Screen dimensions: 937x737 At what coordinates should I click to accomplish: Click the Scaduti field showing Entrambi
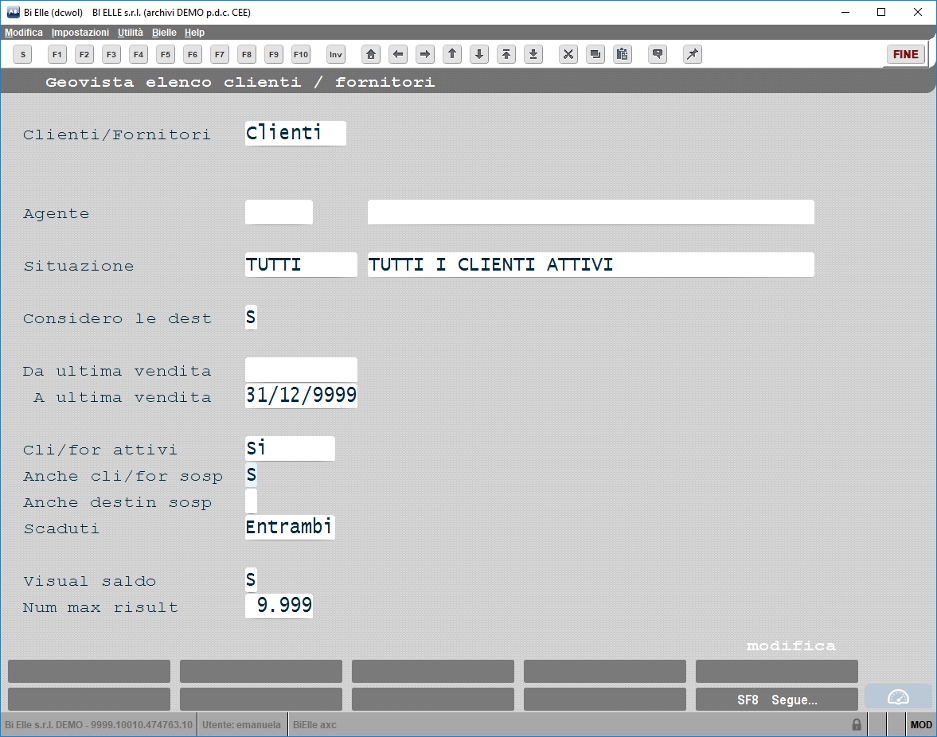tap(290, 527)
